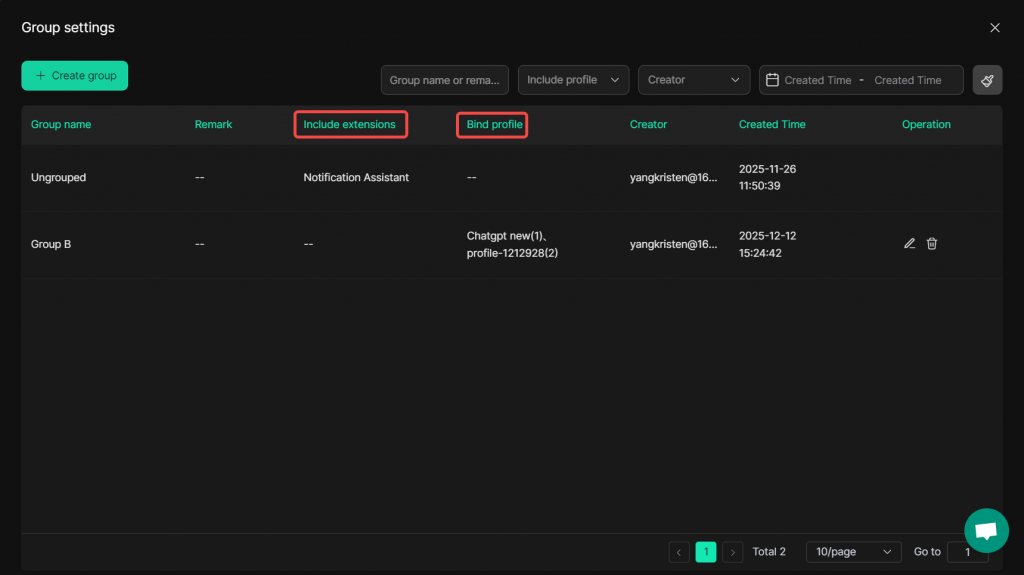
Task: Click the edit pencil icon for Group B
Action: click(x=909, y=243)
